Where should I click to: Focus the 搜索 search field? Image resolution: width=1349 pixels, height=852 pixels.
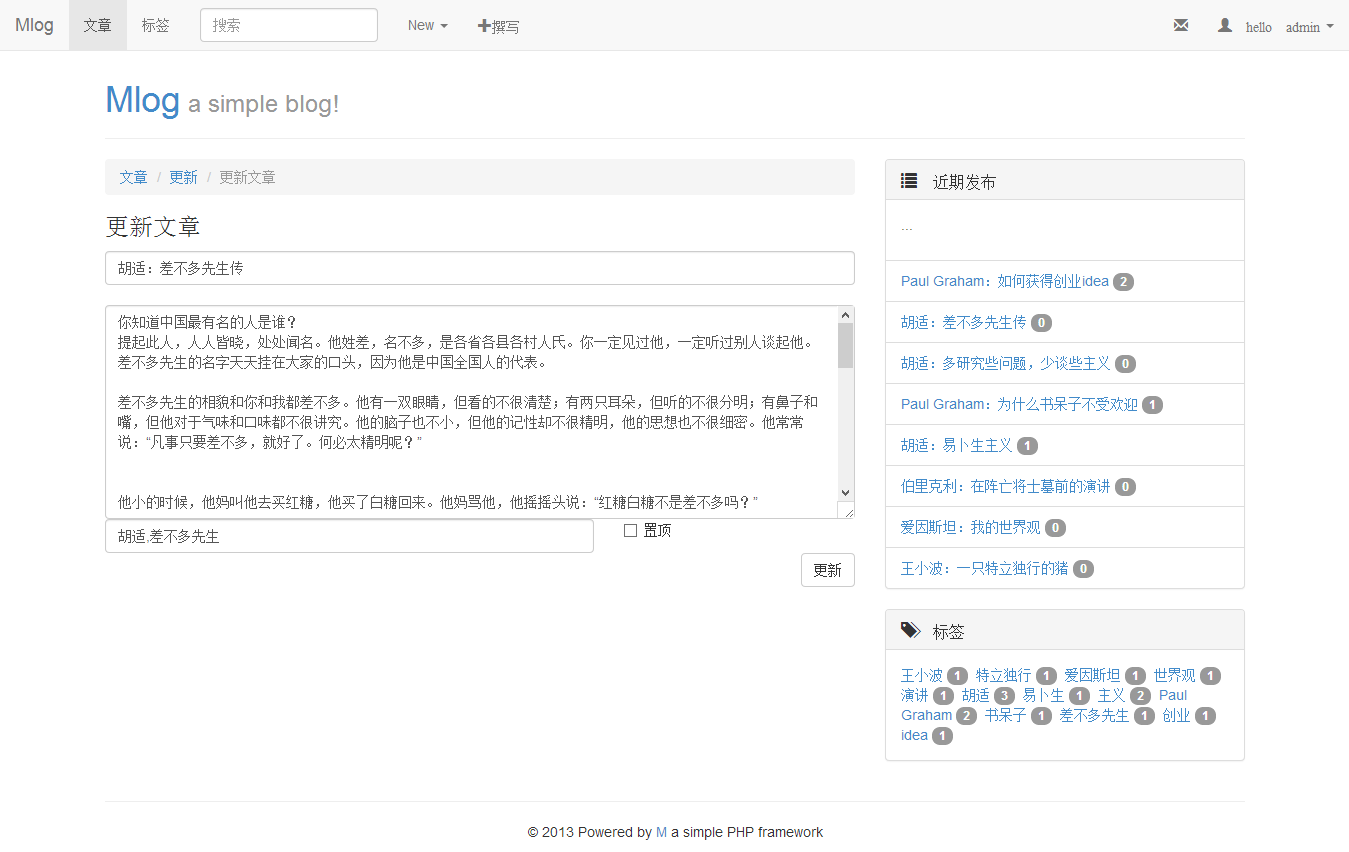click(288, 26)
